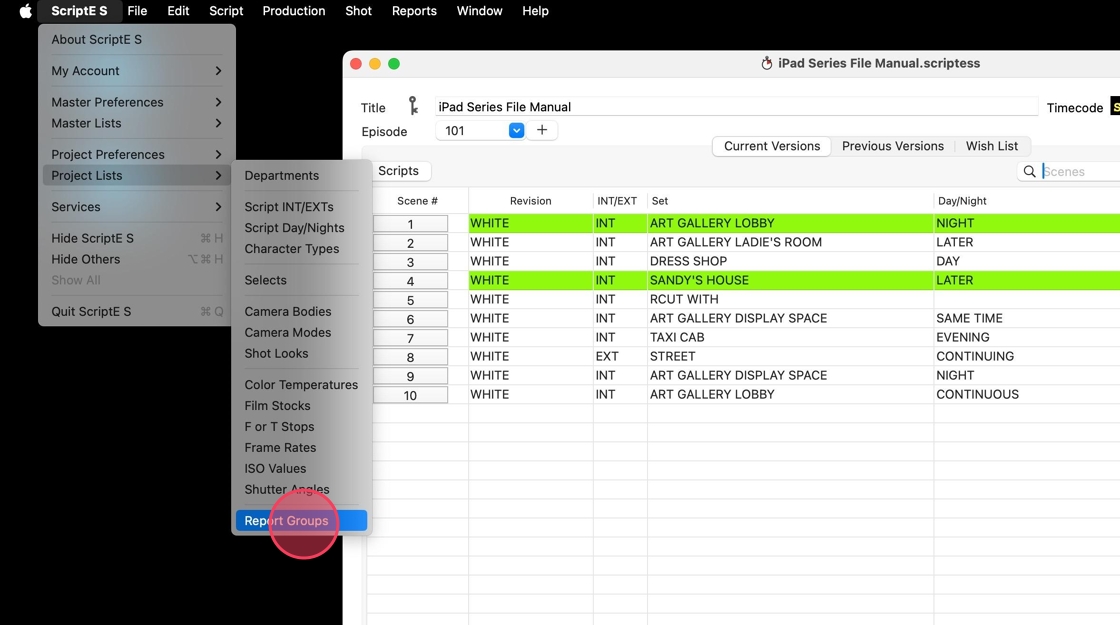
Task: Switch to Current Versions tab
Action: coord(771,146)
